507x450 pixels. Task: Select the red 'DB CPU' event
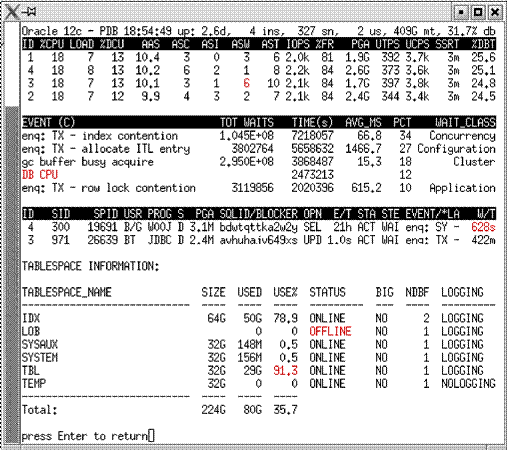pos(40,175)
